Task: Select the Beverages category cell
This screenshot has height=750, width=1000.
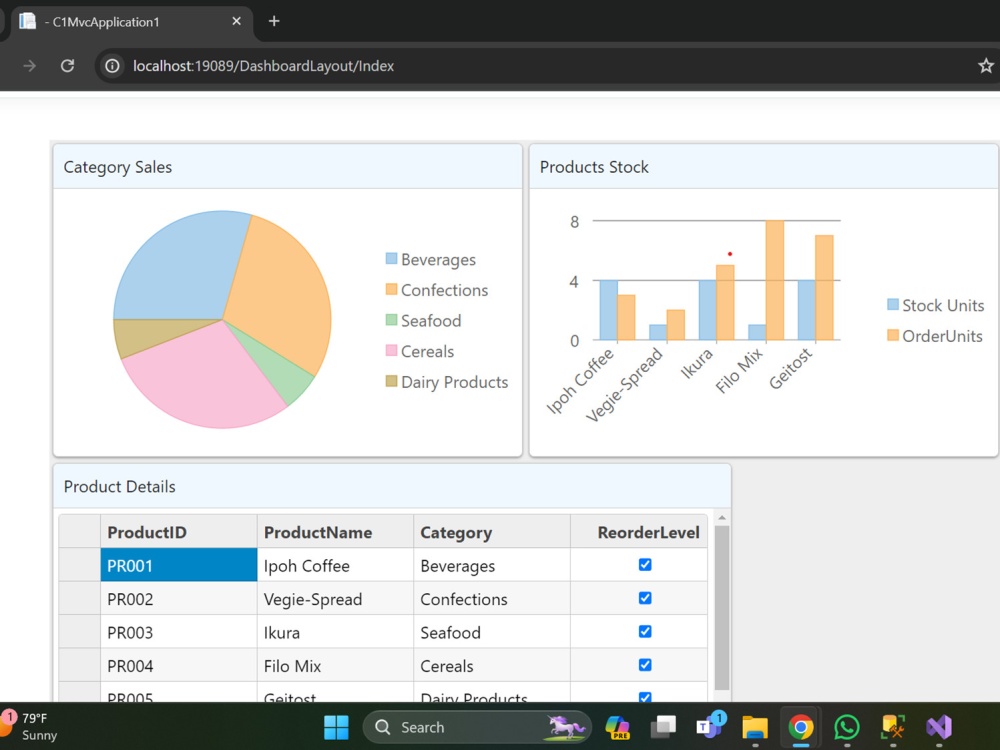Action: pos(492,565)
